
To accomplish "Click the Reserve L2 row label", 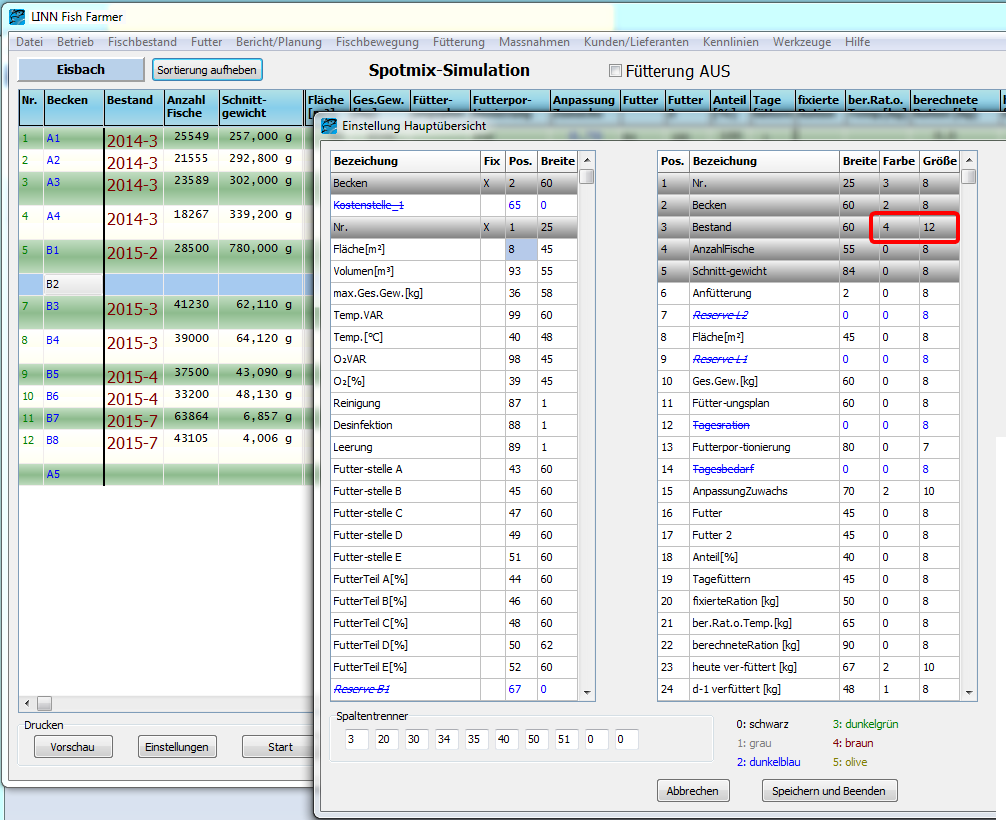I will (720, 315).
